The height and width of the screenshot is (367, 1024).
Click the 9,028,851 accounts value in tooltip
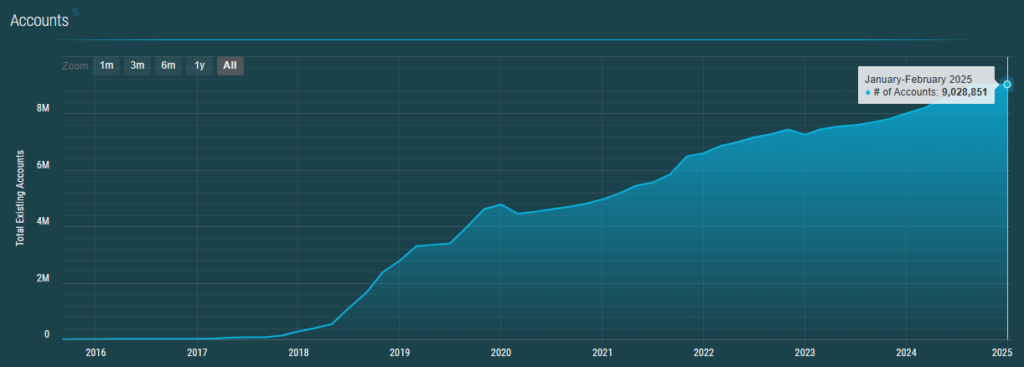click(964, 93)
